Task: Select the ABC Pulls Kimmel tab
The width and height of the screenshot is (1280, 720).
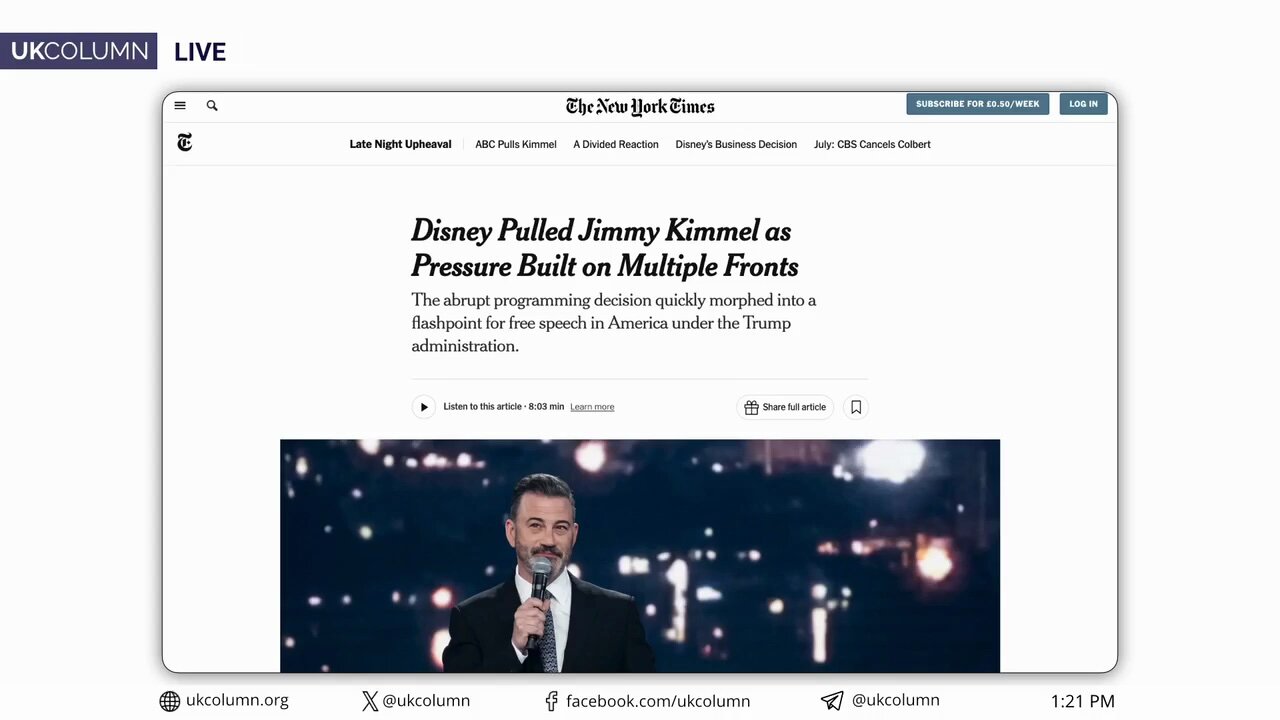Action: [x=516, y=144]
